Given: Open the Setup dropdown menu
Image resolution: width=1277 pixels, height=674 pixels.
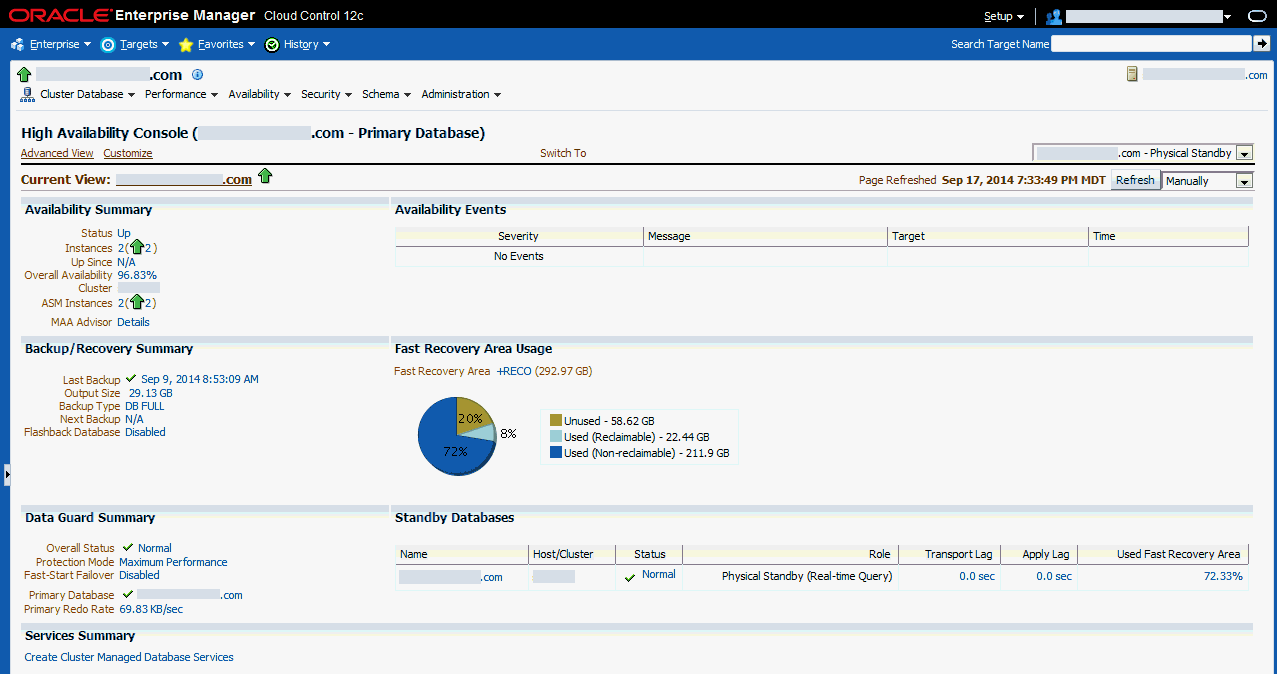Looking at the screenshot, I should [x=1003, y=16].
